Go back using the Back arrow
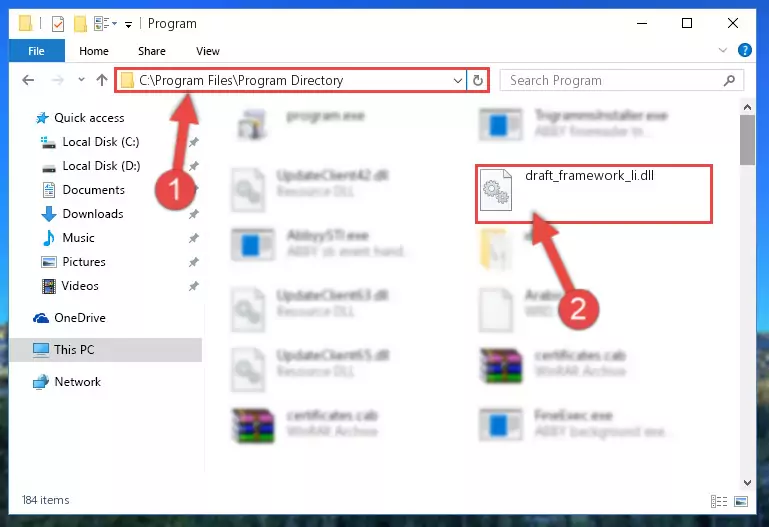 click(x=28, y=80)
